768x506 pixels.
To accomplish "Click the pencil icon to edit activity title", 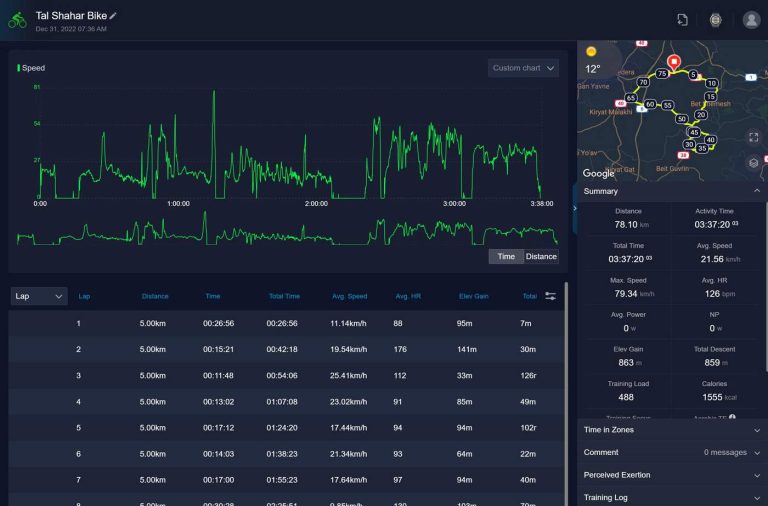I will click(x=113, y=16).
